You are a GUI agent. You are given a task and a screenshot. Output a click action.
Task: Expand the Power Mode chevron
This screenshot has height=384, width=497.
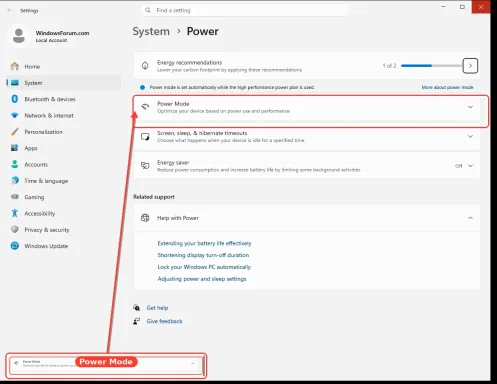pyautogui.click(x=470, y=107)
